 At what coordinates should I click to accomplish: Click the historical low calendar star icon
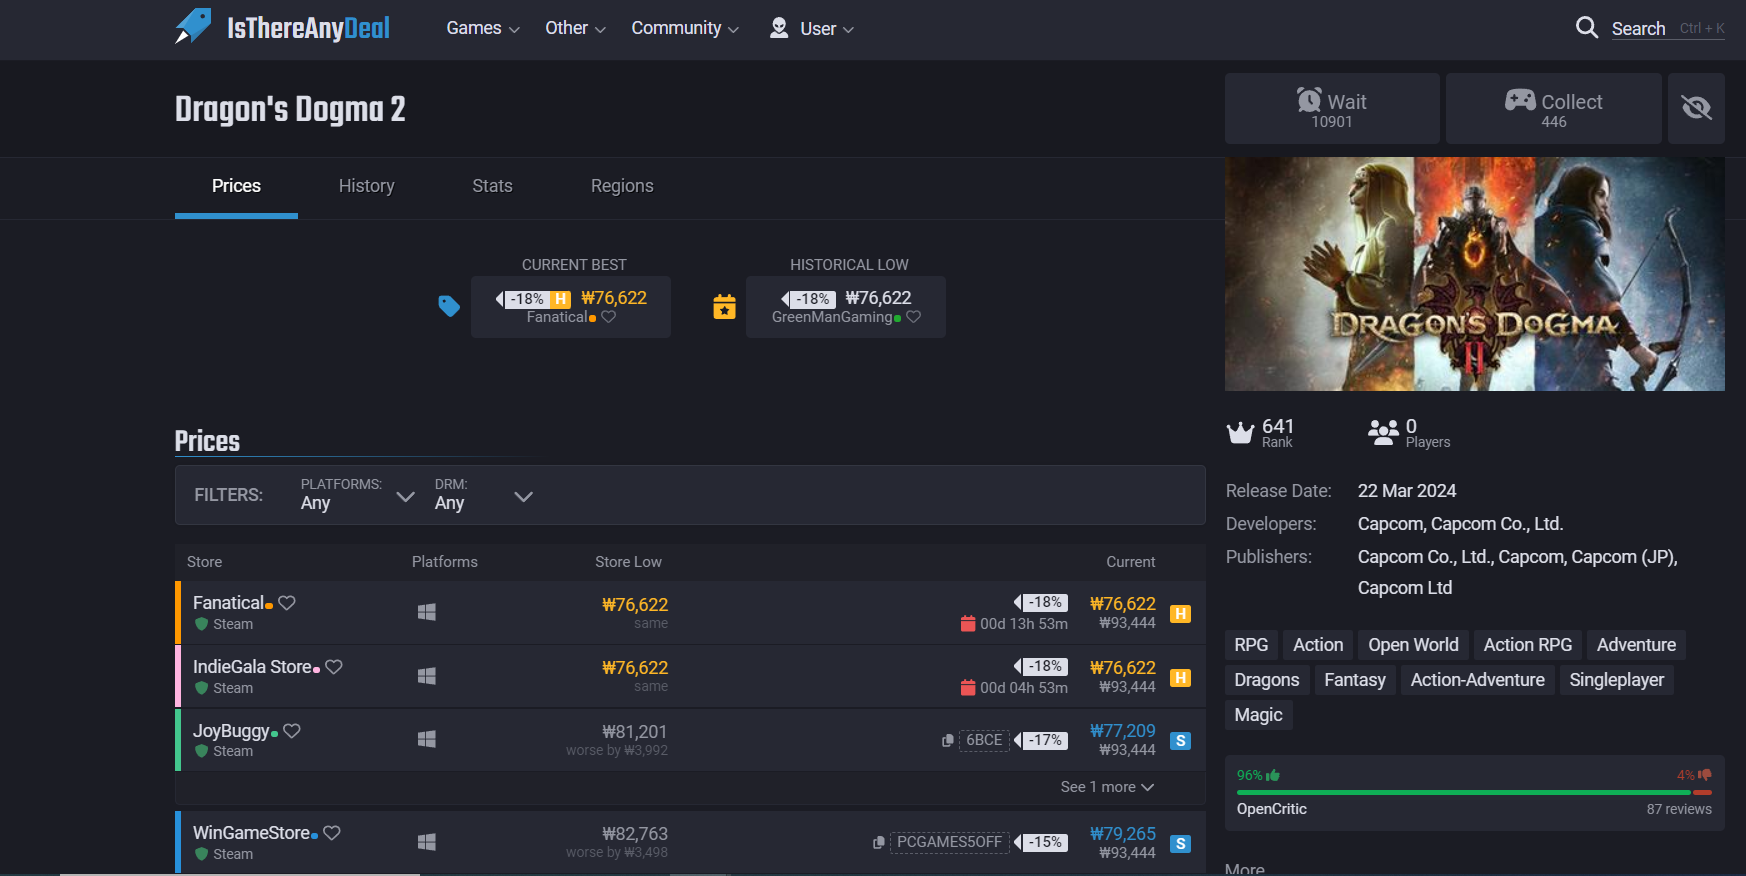coord(724,307)
